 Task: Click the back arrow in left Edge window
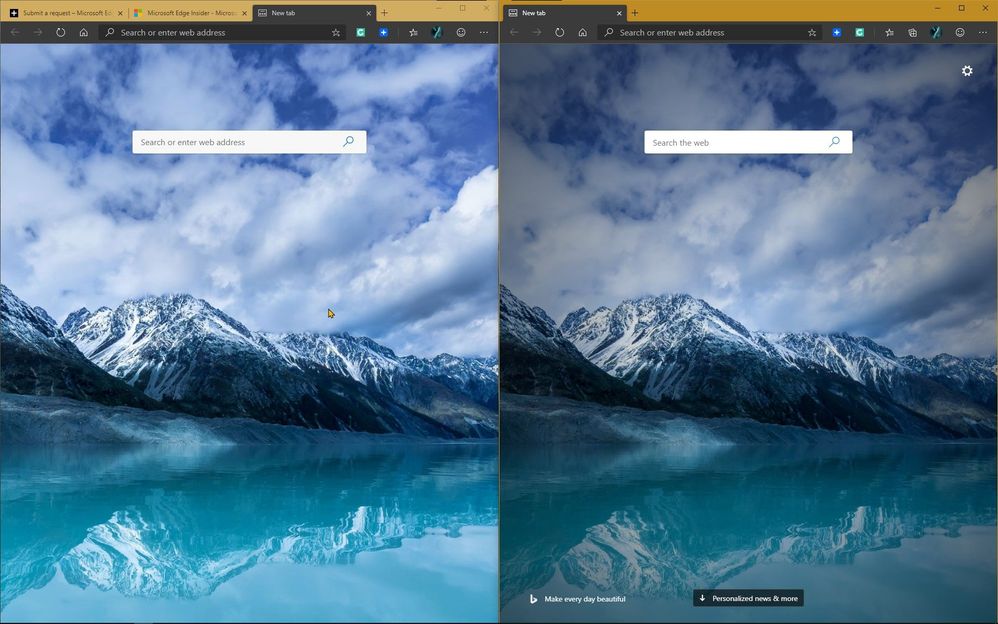point(15,32)
